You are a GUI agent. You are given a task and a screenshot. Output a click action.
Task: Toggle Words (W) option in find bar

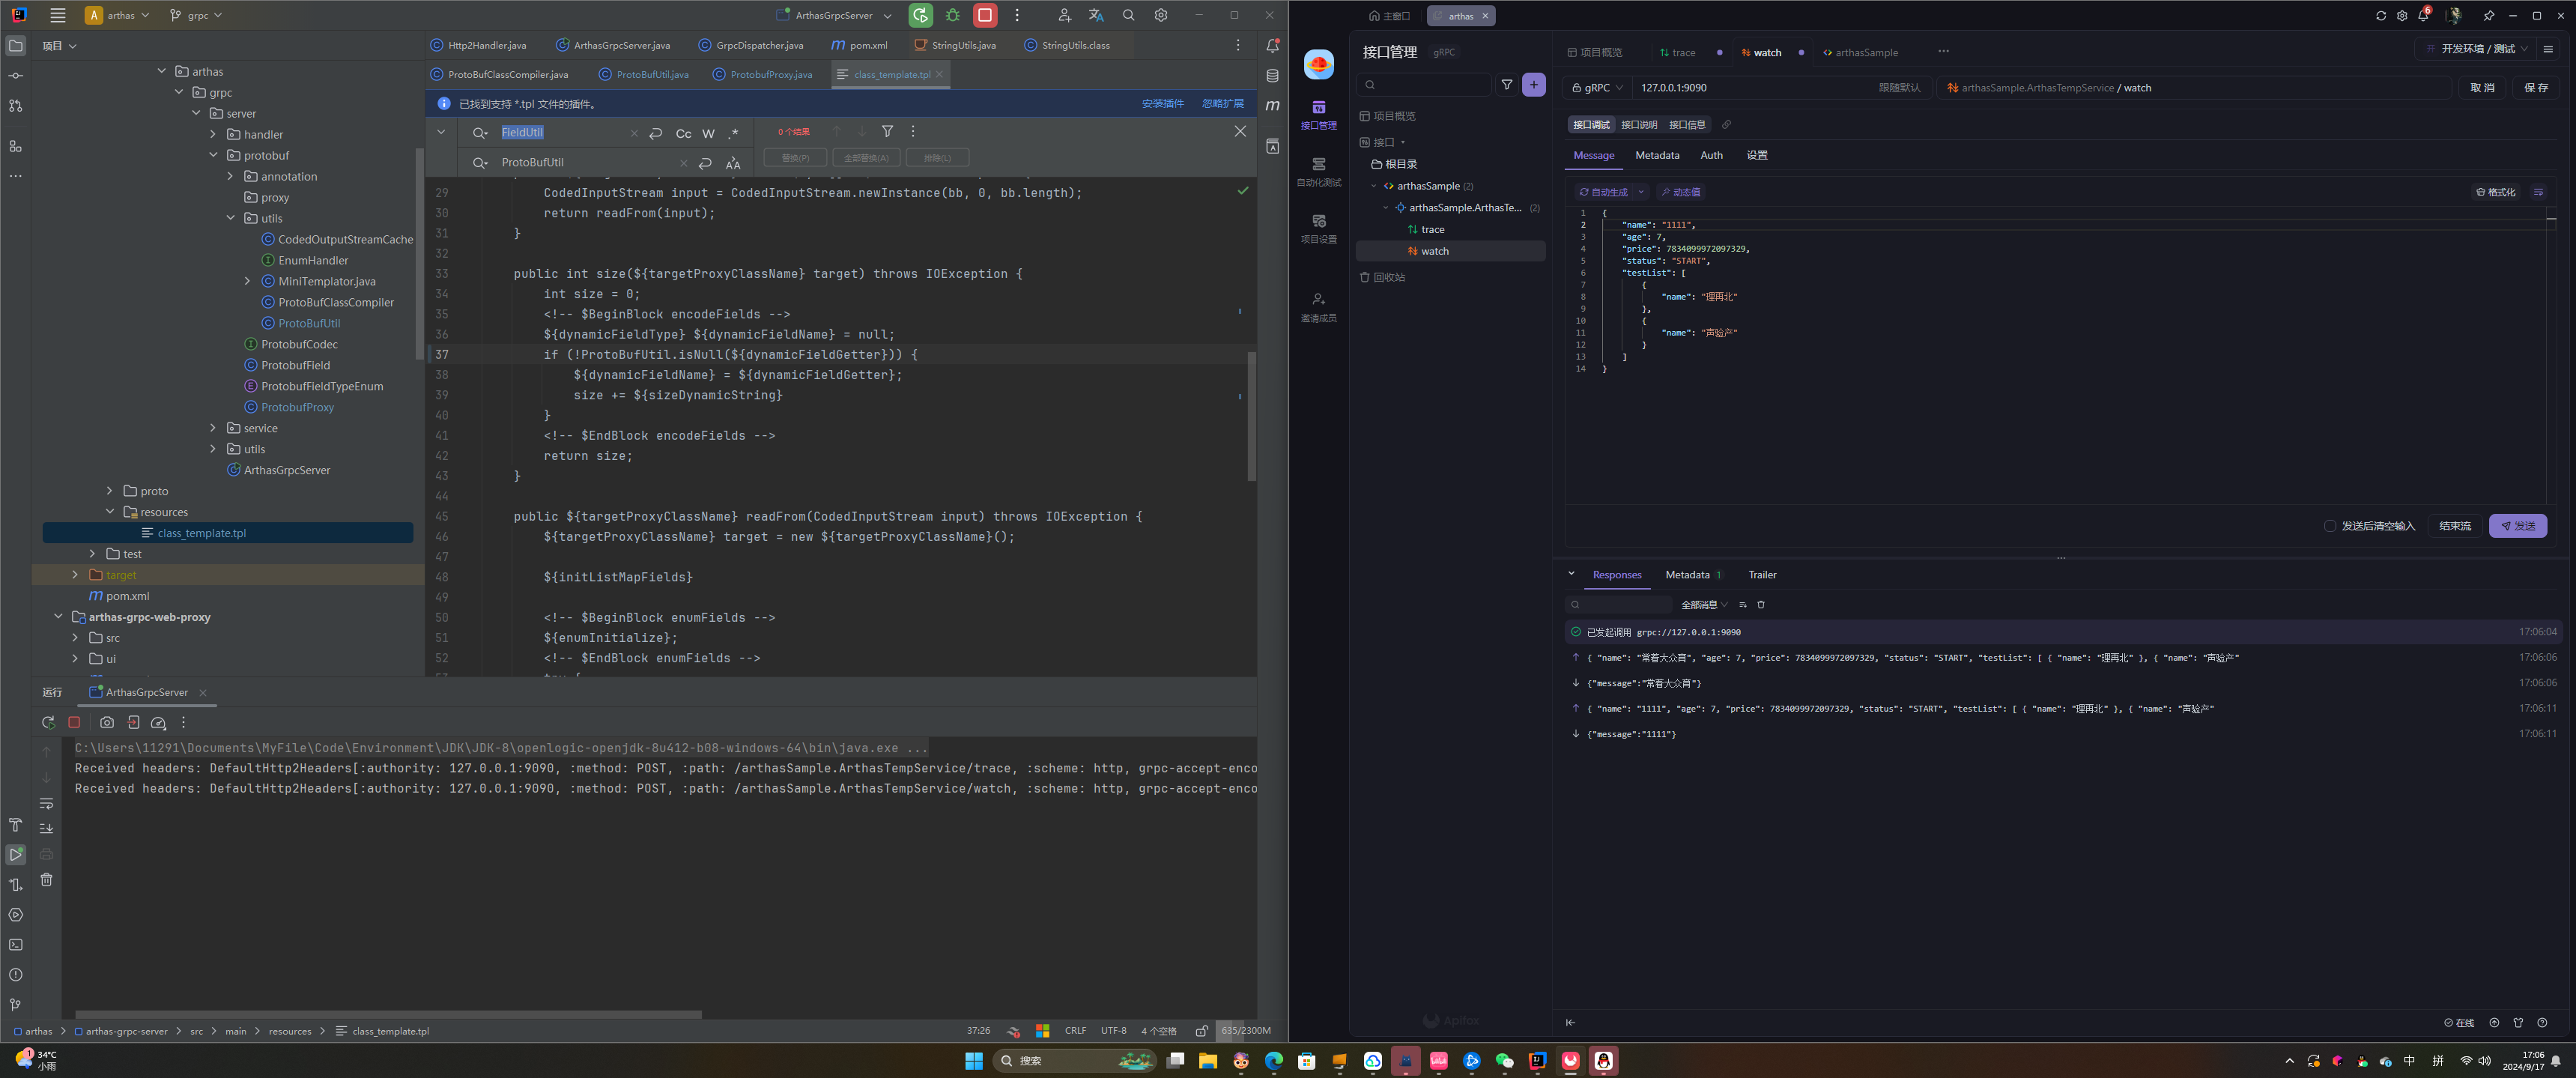(x=708, y=133)
